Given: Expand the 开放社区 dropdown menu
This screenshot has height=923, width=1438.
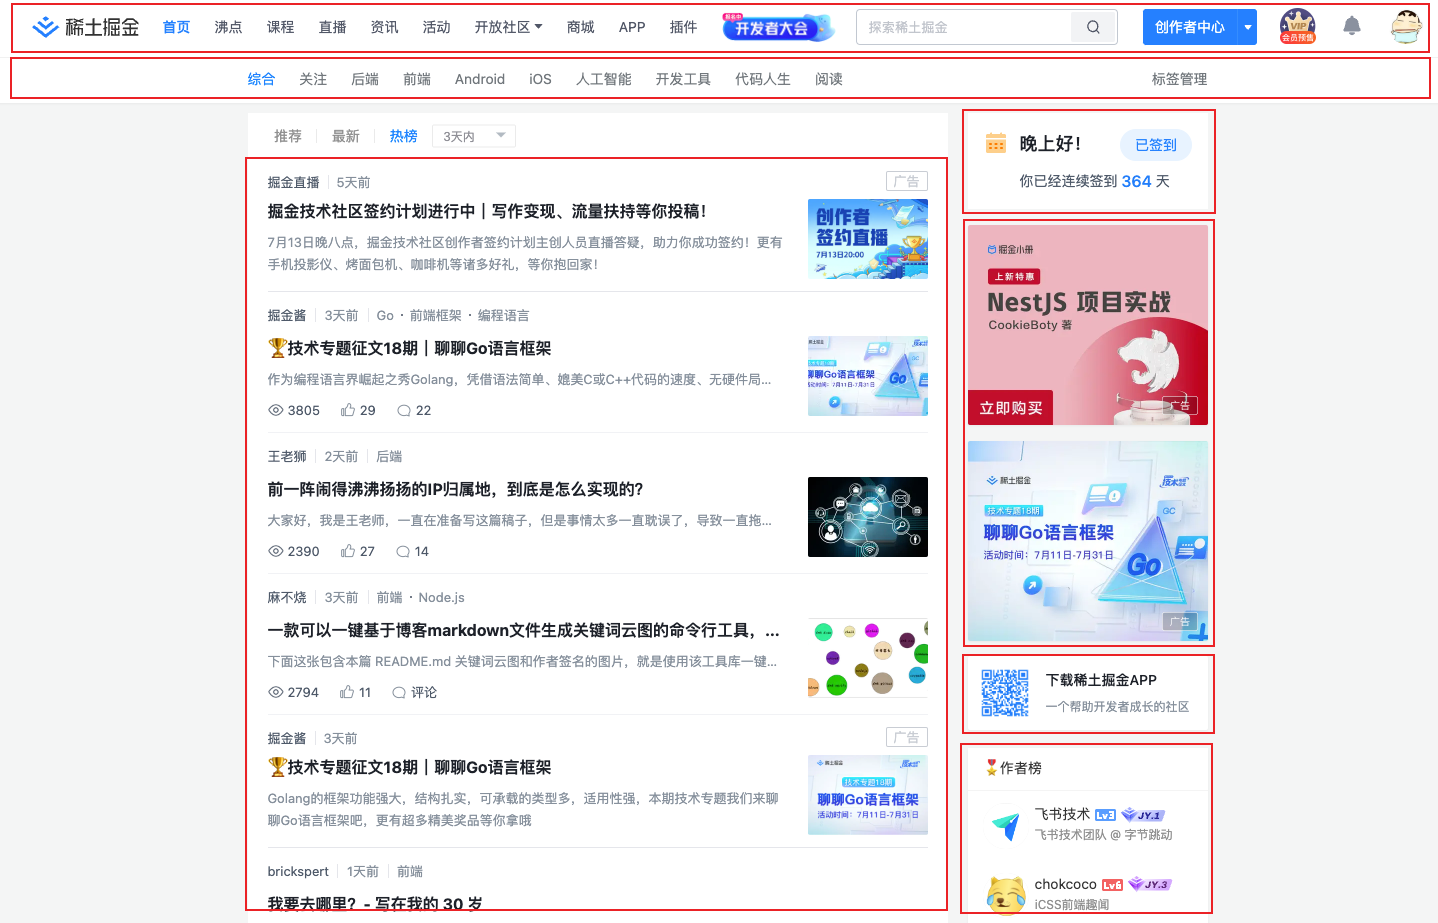Looking at the screenshot, I should click(508, 27).
